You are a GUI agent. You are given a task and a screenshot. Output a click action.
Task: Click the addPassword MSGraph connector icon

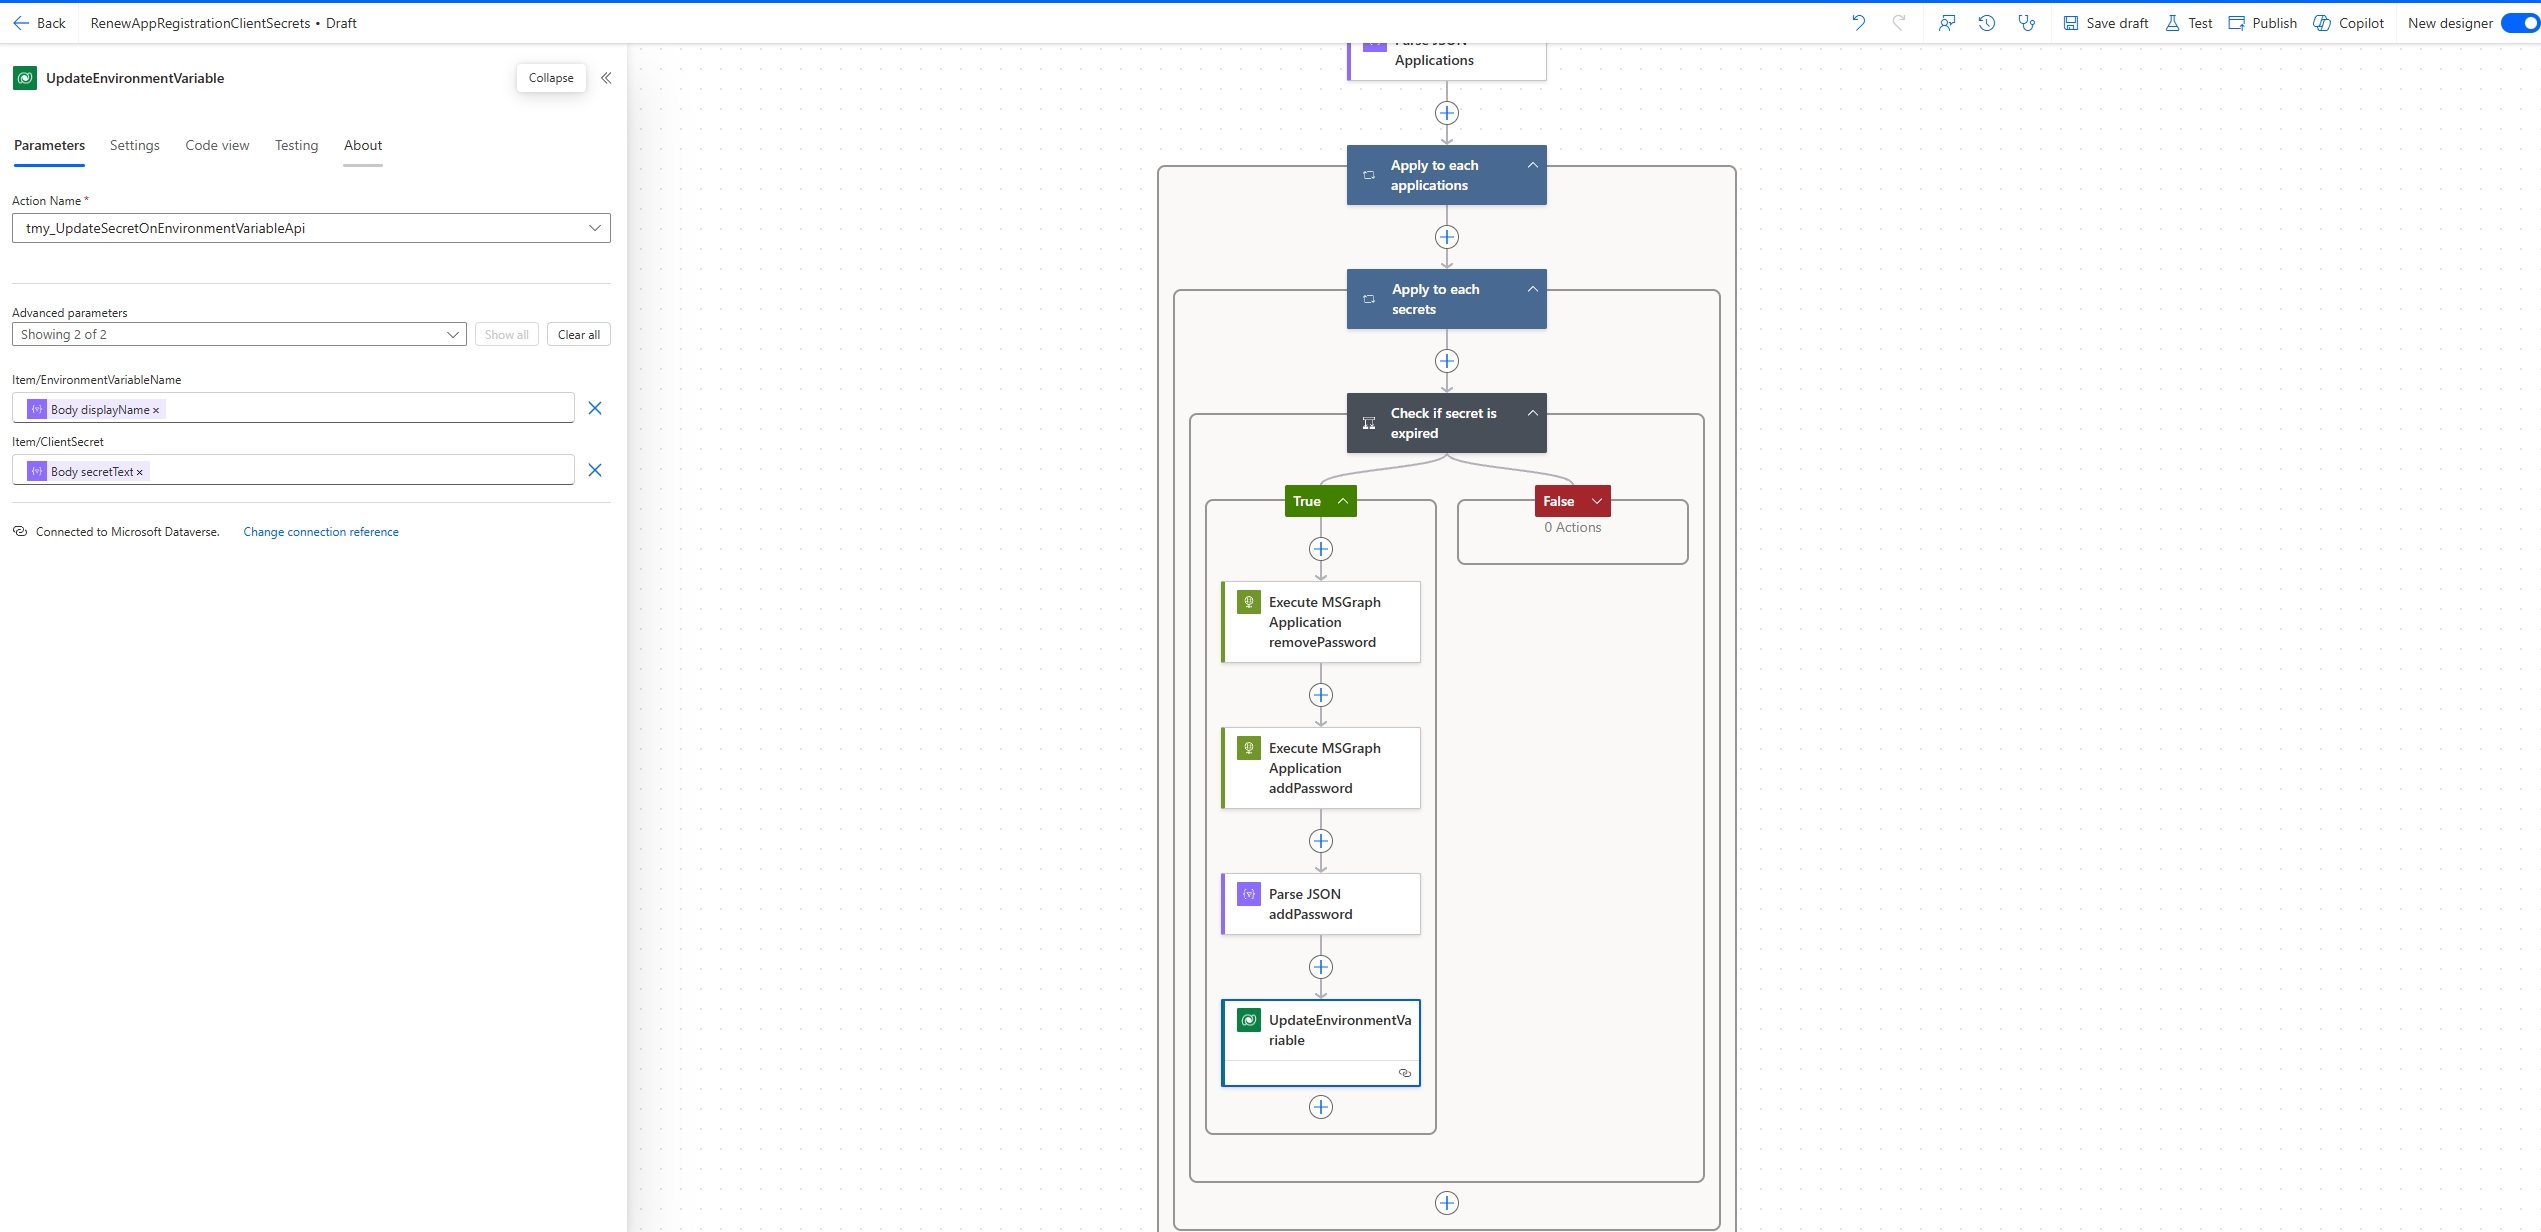[x=1249, y=748]
